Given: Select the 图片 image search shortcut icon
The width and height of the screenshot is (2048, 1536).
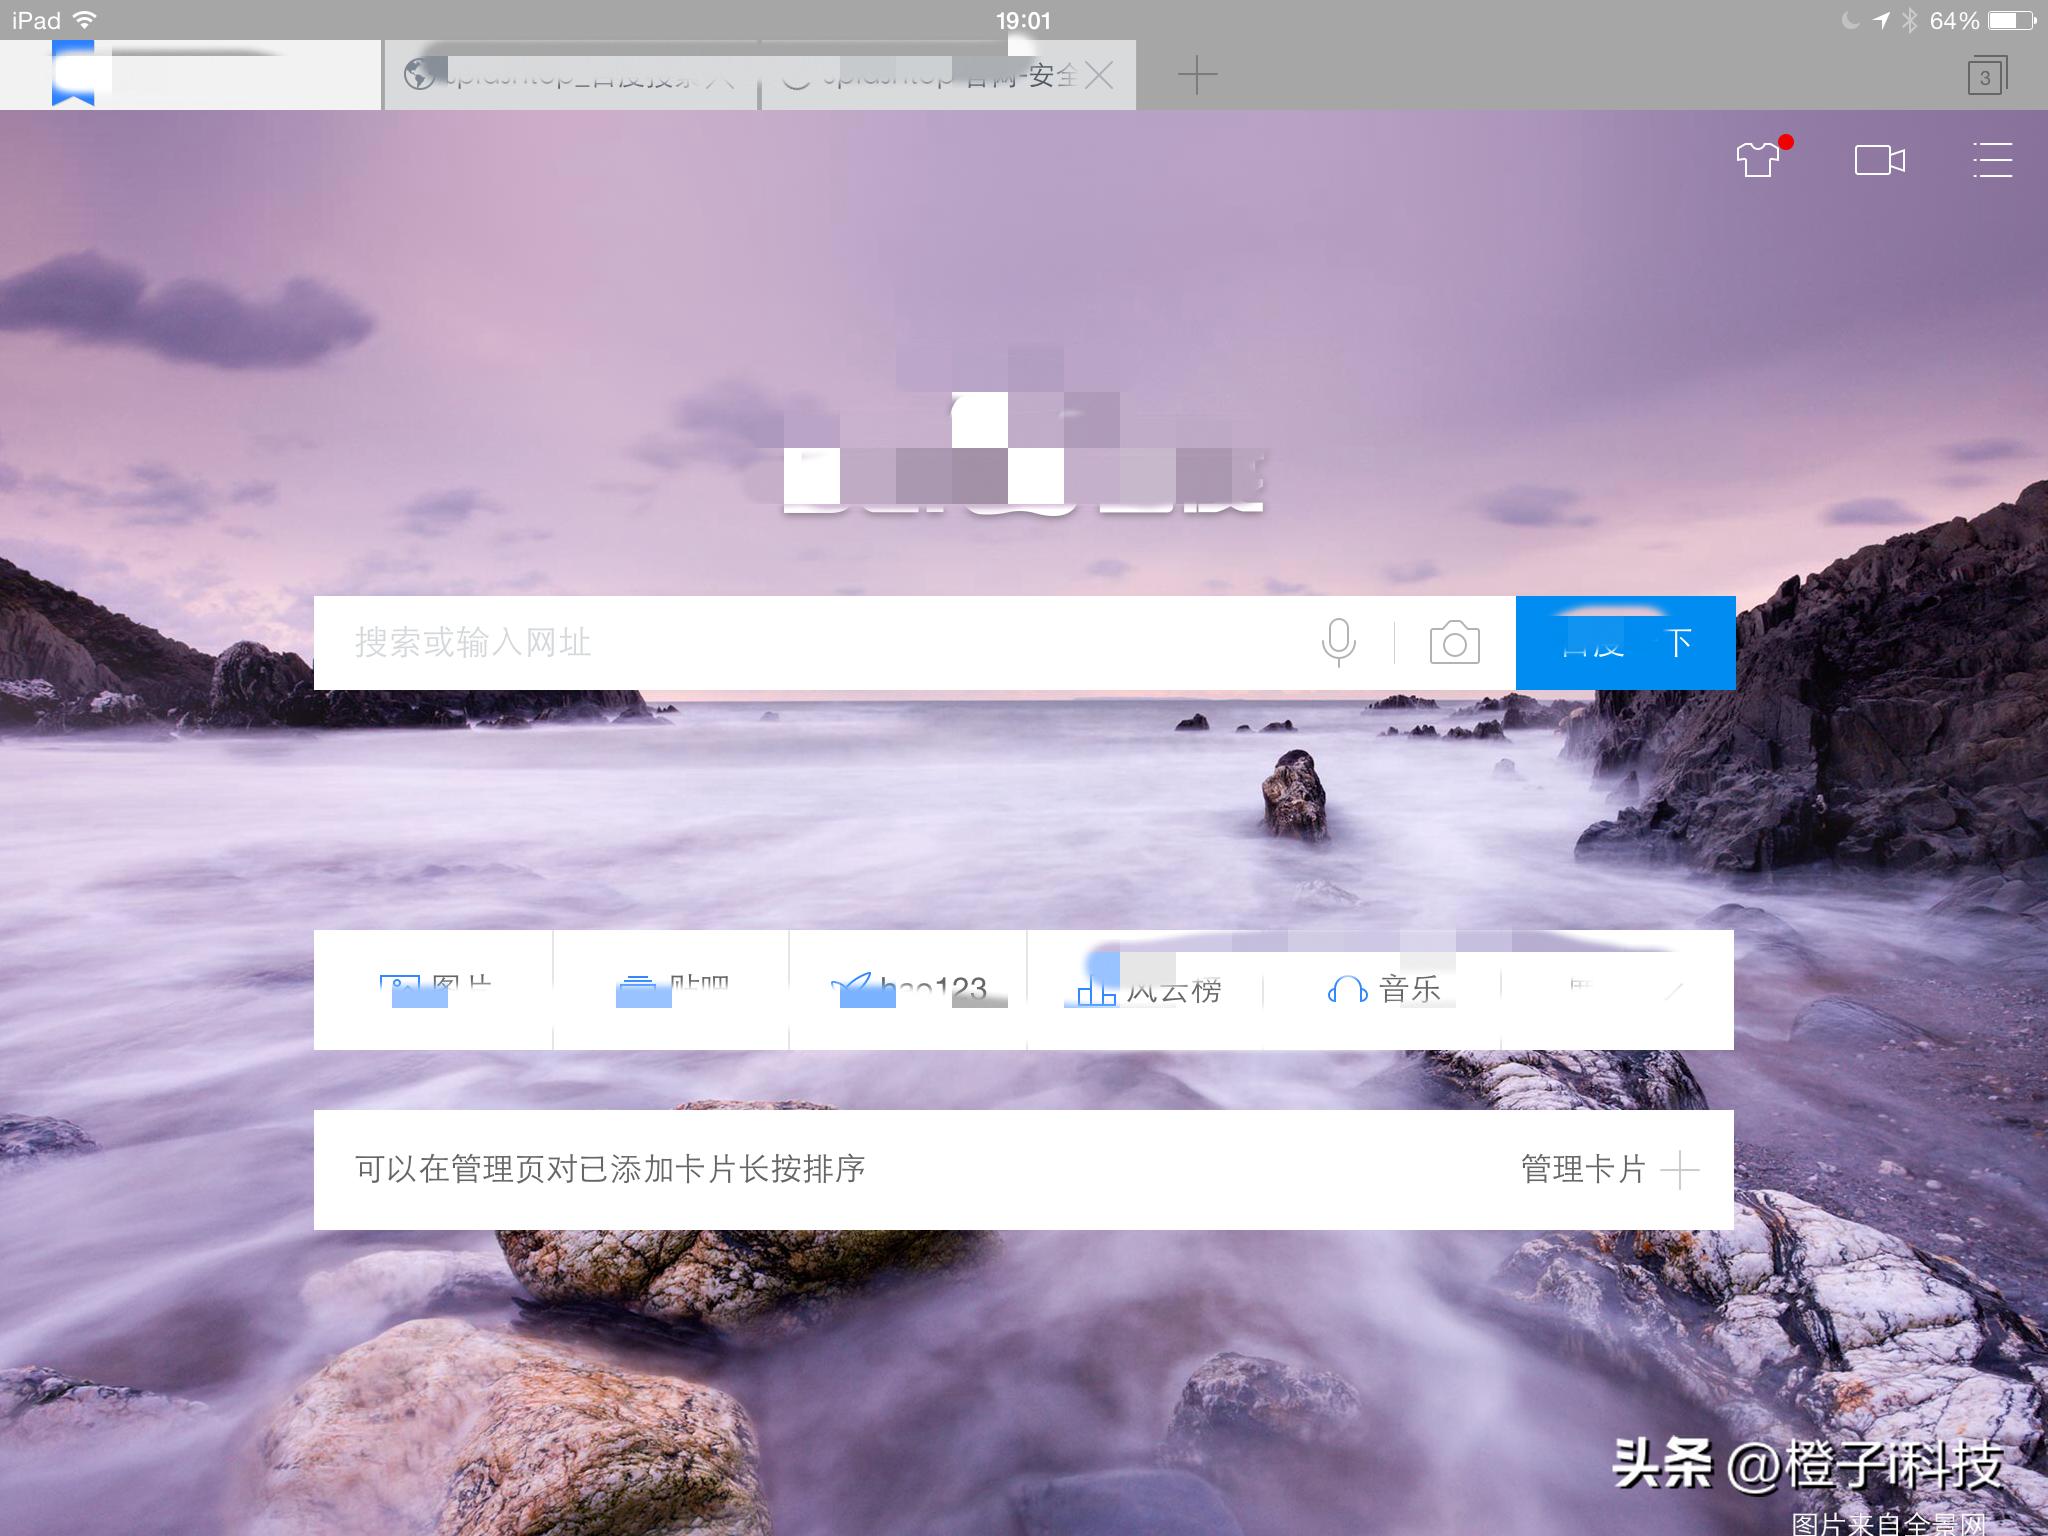Looking at the screenshot, I should (x=432, y=988).
